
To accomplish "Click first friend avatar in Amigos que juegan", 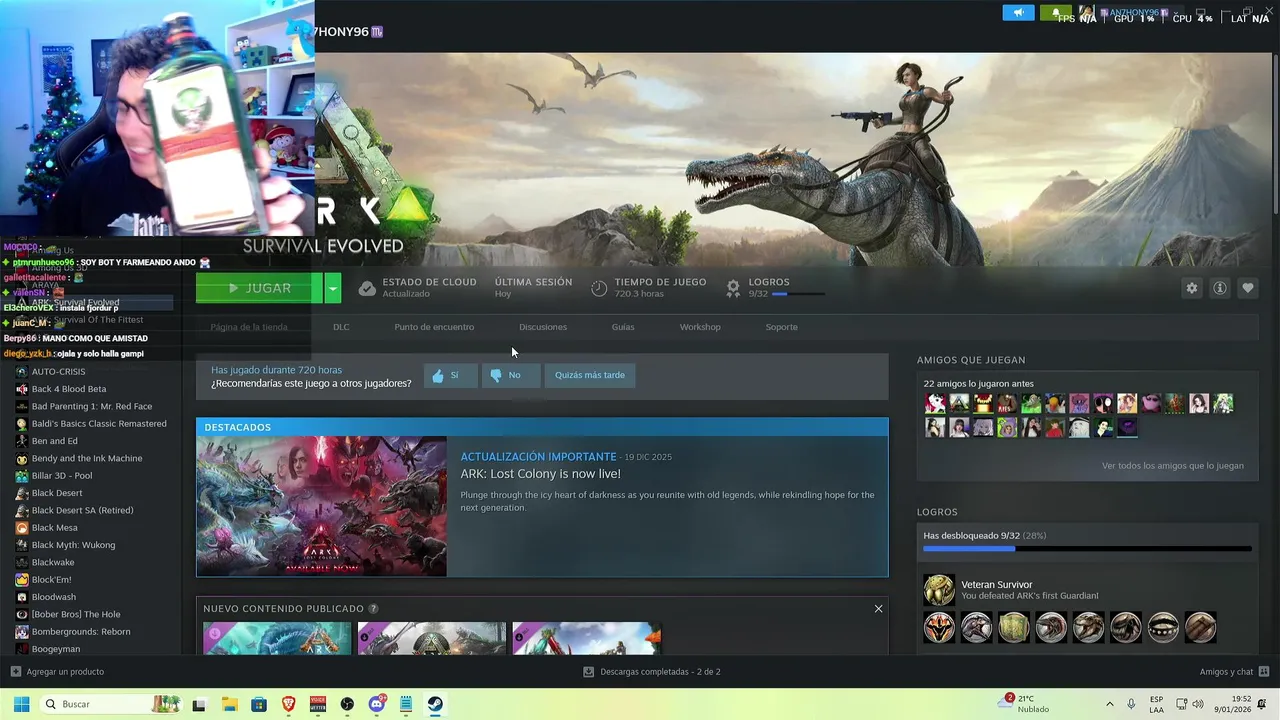I will click(935, 404).
